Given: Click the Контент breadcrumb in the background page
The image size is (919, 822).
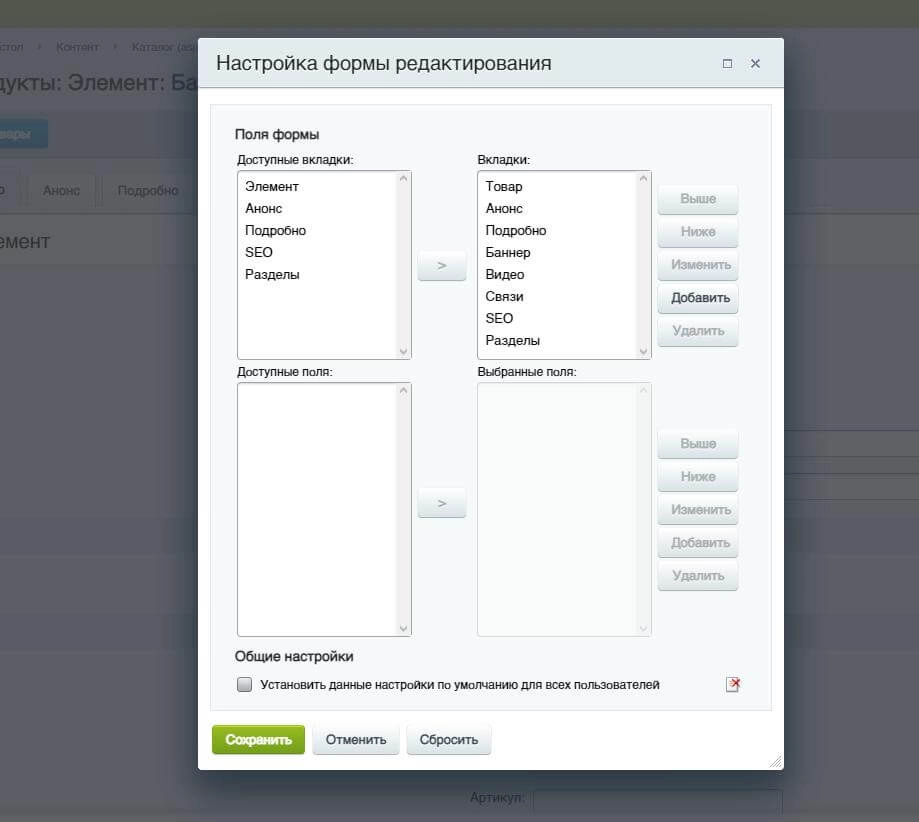Looking at the screenshot, I should [x=77, y=47].
